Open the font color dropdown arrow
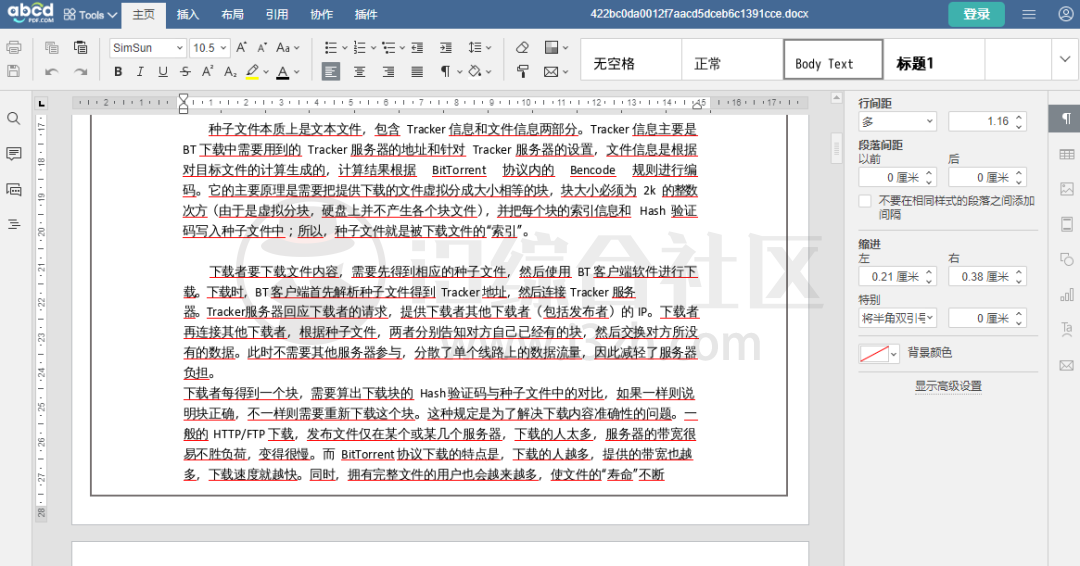This screenshot has height=566, width=1080. (297, 72)
